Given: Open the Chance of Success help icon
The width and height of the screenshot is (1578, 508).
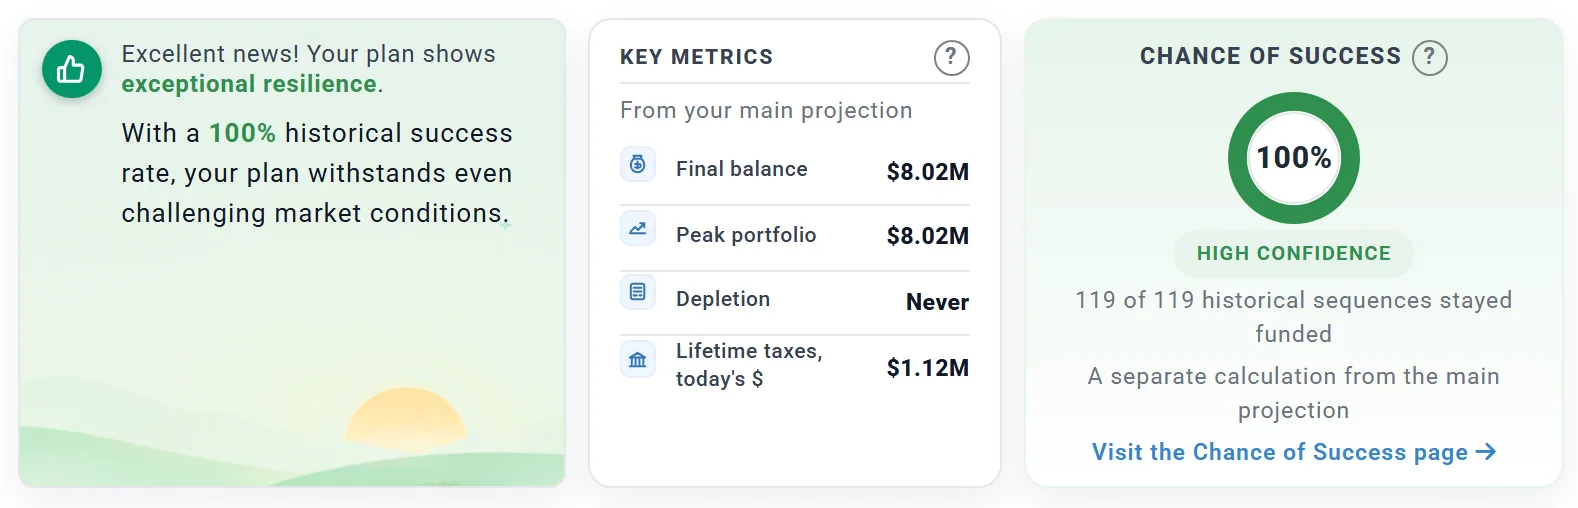Looking at the screenshot, I should [1429, 57].
